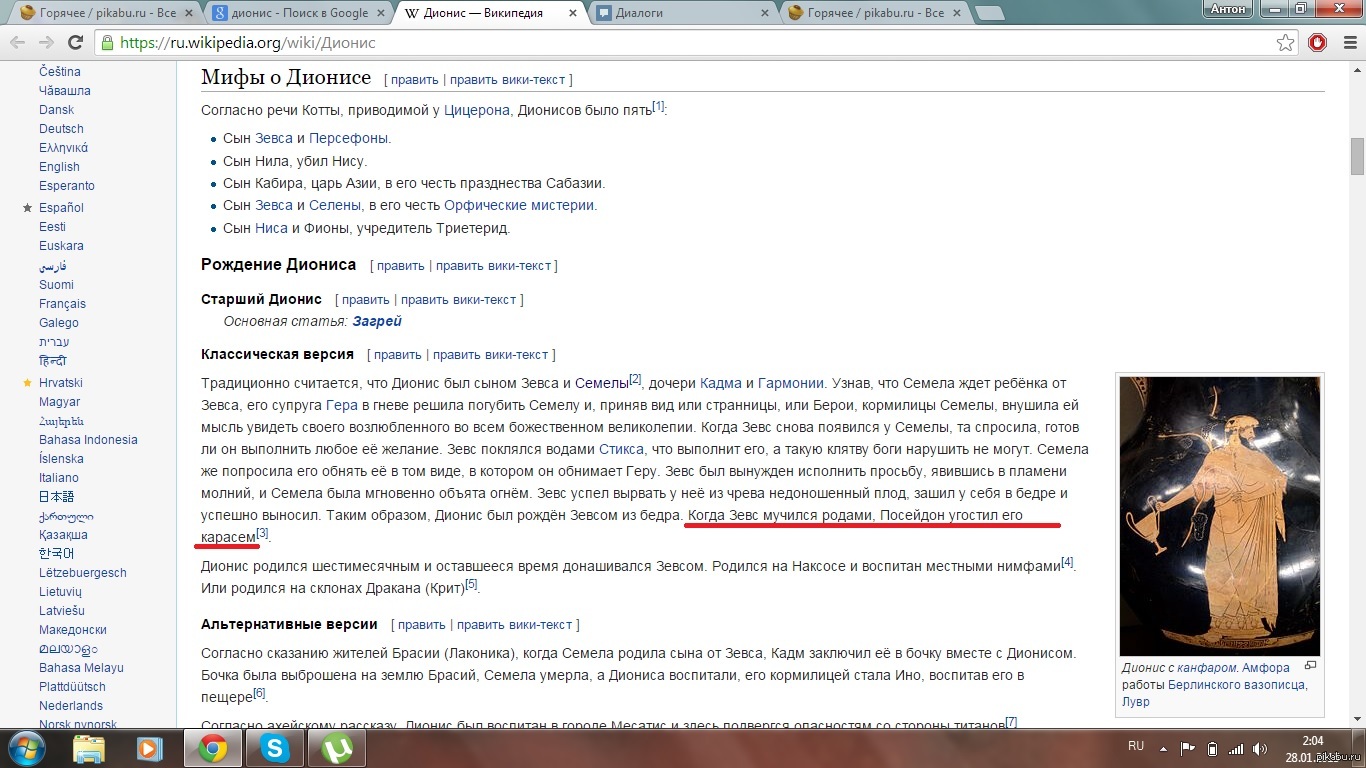The height and width of the screenshot is (768, 1366).
Task: Open the Загрей main article link
Action: (x=377, y=321)
